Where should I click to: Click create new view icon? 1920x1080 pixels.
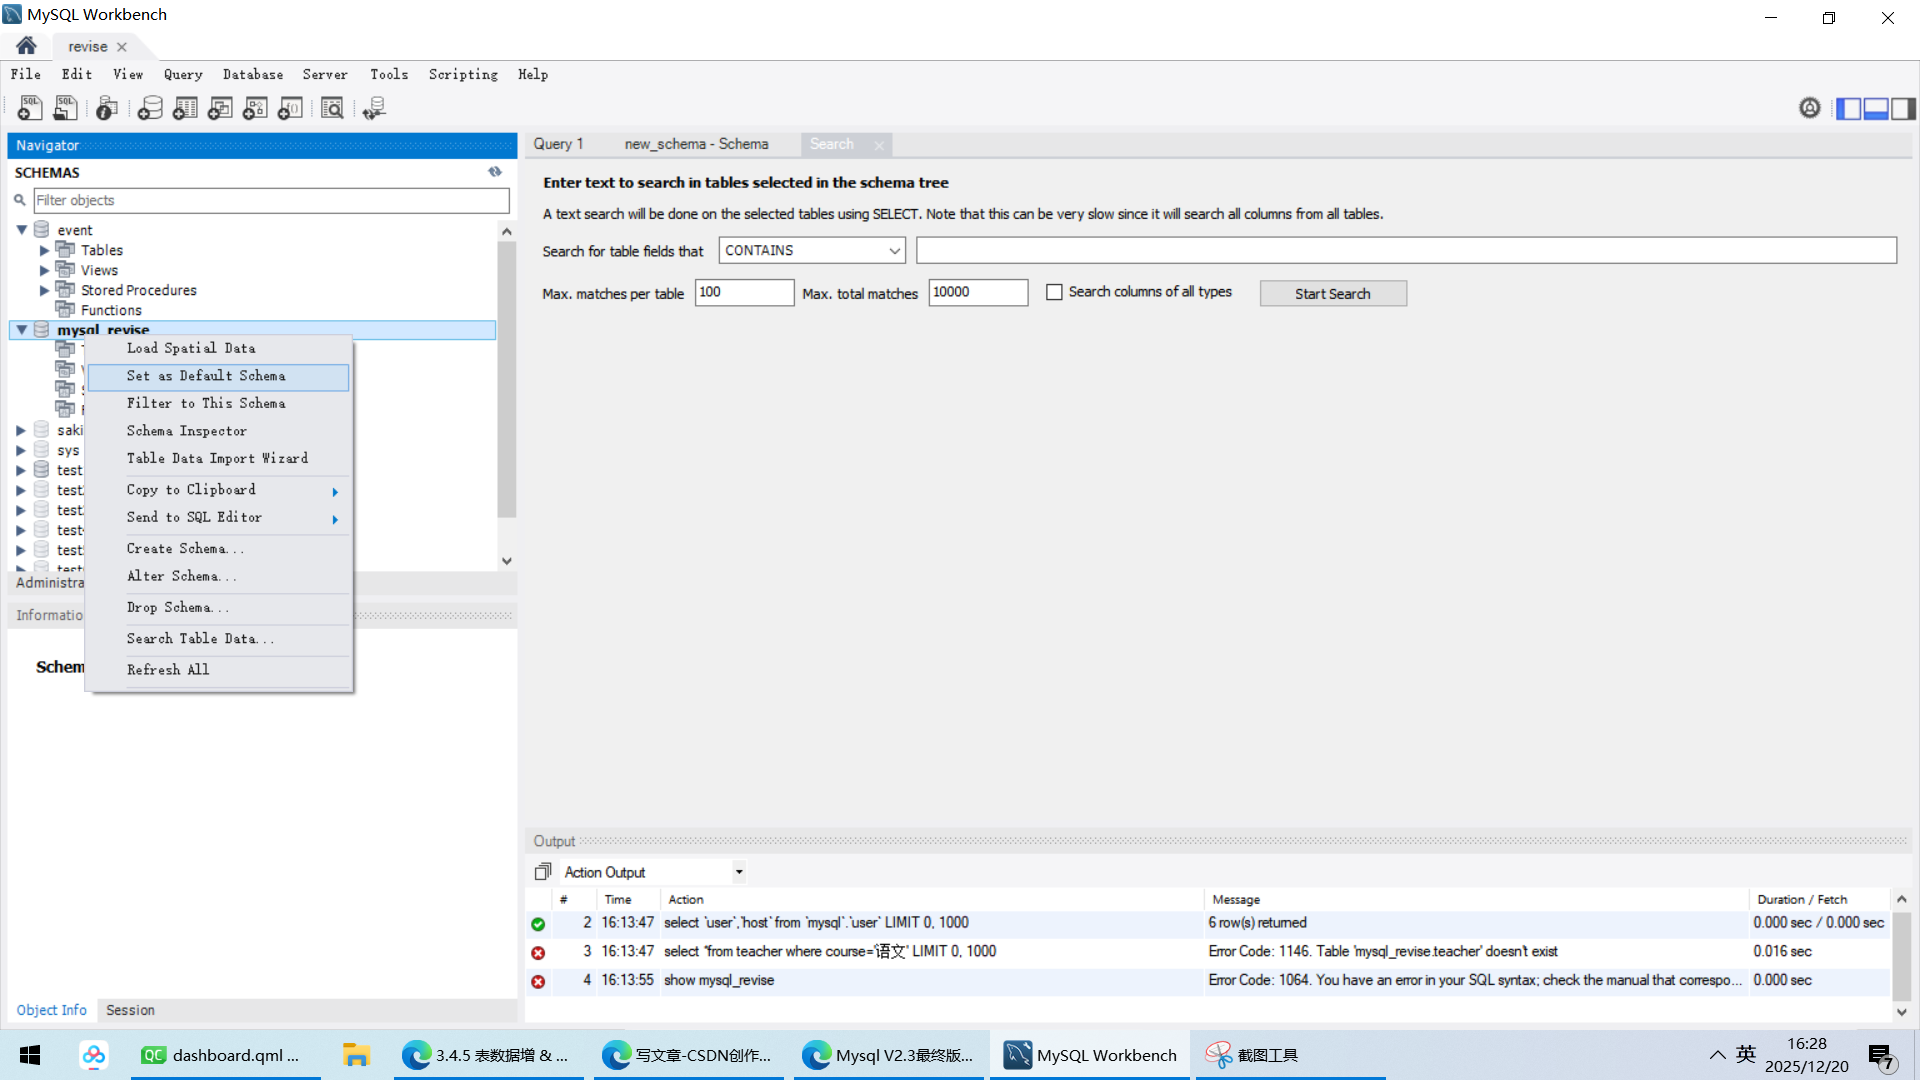point(220,108)
